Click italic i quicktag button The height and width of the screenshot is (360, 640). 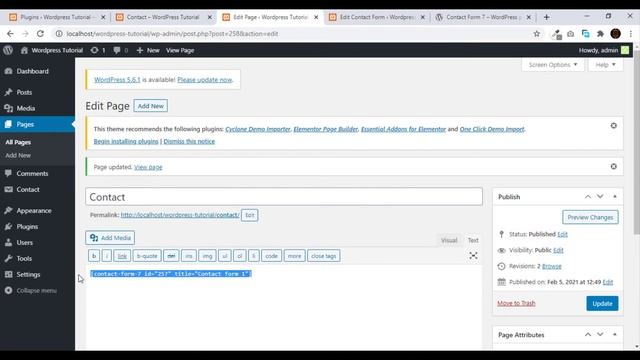(107, 256)
